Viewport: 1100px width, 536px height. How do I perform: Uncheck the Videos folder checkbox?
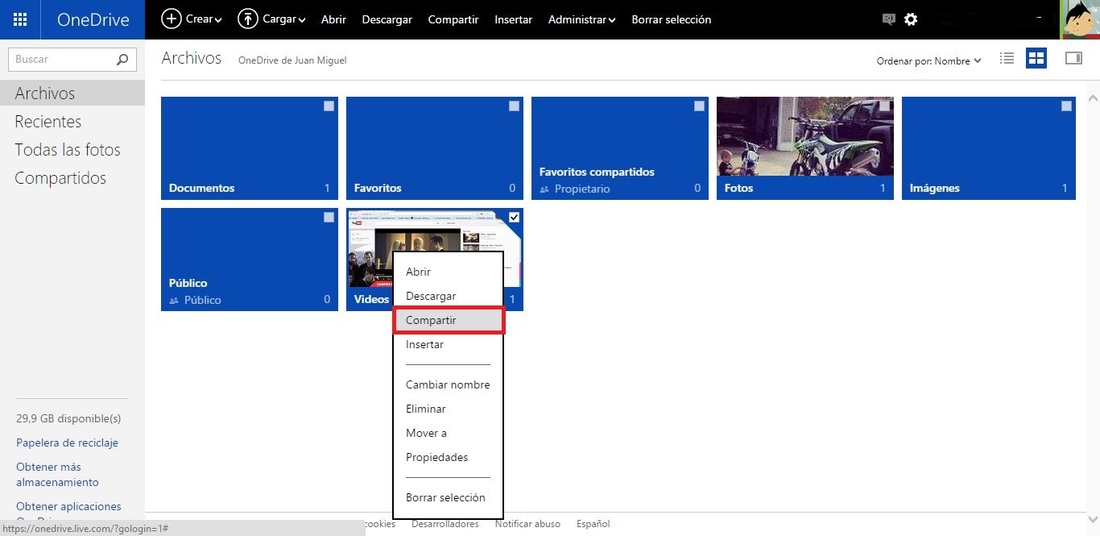[x=514, y=217]
